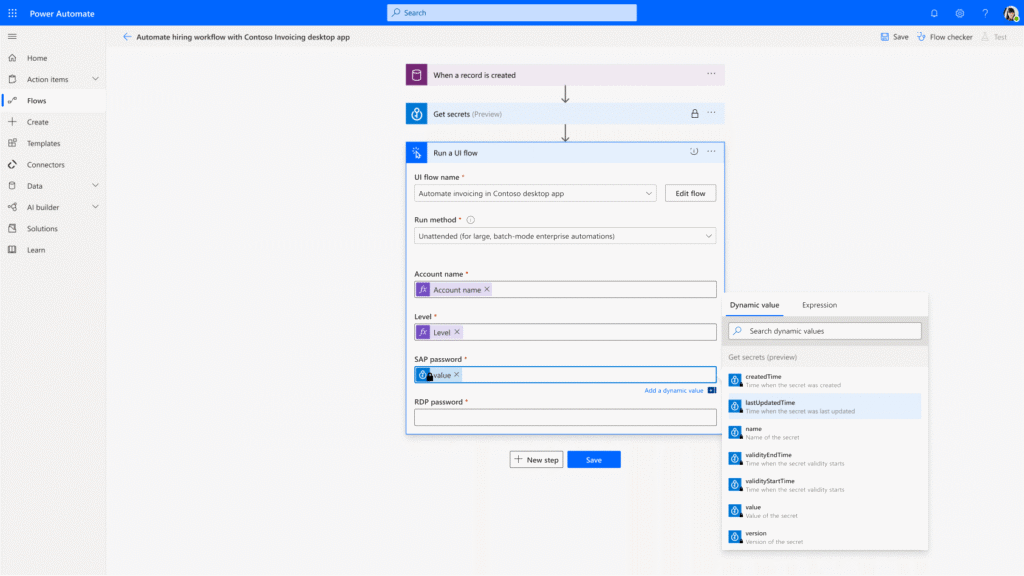
Task: Click Test in the top toolbar
Action: pos(994,37)
